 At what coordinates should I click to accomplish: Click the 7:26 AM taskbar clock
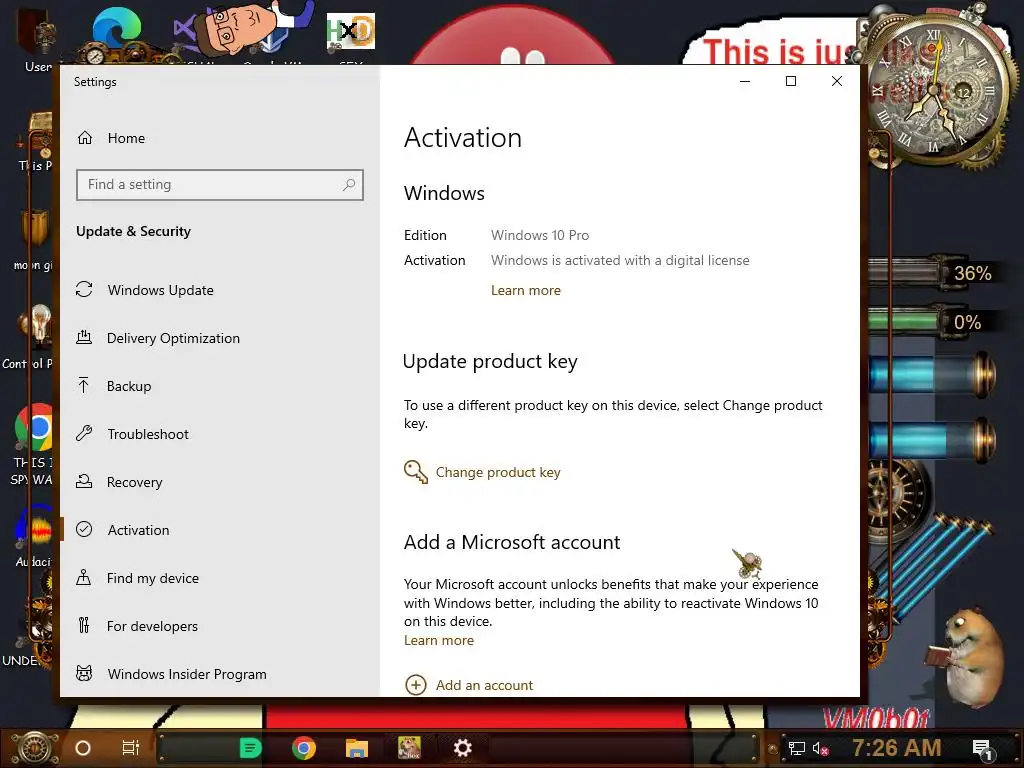[x=897, y=748]
